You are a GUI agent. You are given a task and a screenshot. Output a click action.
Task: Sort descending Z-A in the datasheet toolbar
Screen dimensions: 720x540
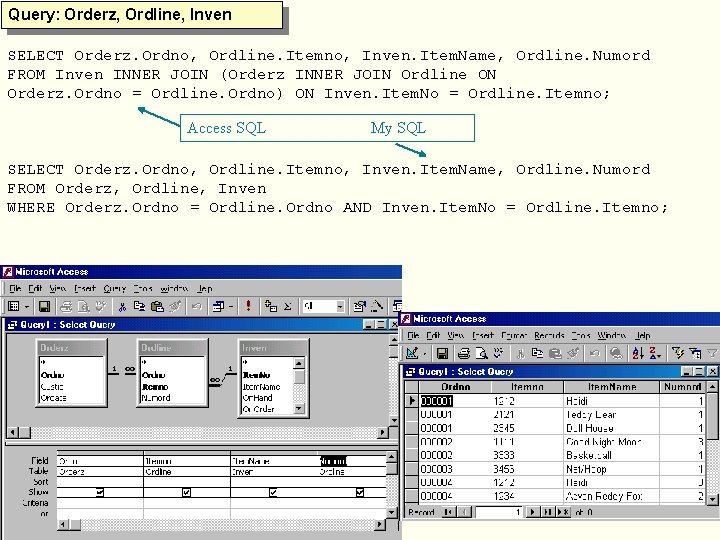coord(655,353)
